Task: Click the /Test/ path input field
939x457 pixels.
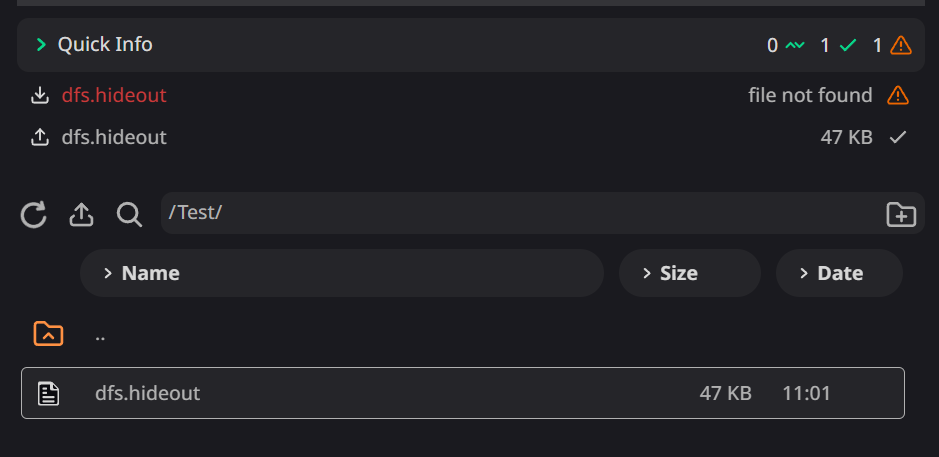Action: click(520, 213)
